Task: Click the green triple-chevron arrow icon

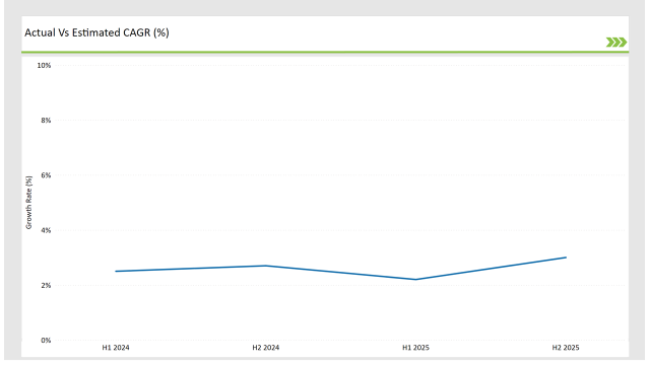Action: tap(616, 42)
